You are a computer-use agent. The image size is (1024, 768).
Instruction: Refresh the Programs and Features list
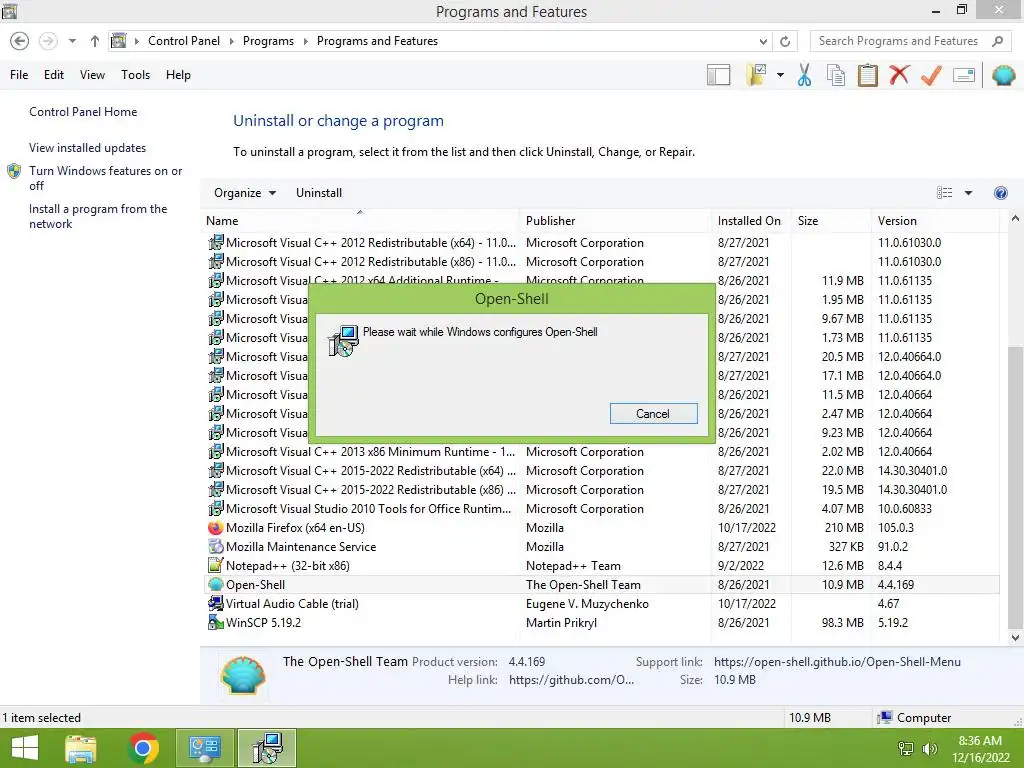(x=785, y=41)
